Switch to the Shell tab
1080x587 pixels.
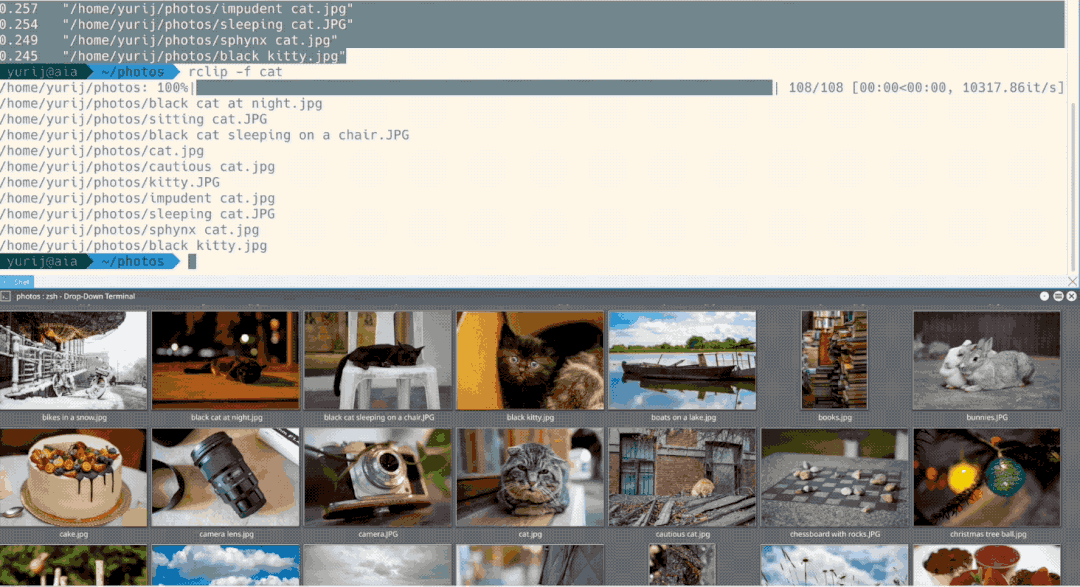tap(17, 282)
